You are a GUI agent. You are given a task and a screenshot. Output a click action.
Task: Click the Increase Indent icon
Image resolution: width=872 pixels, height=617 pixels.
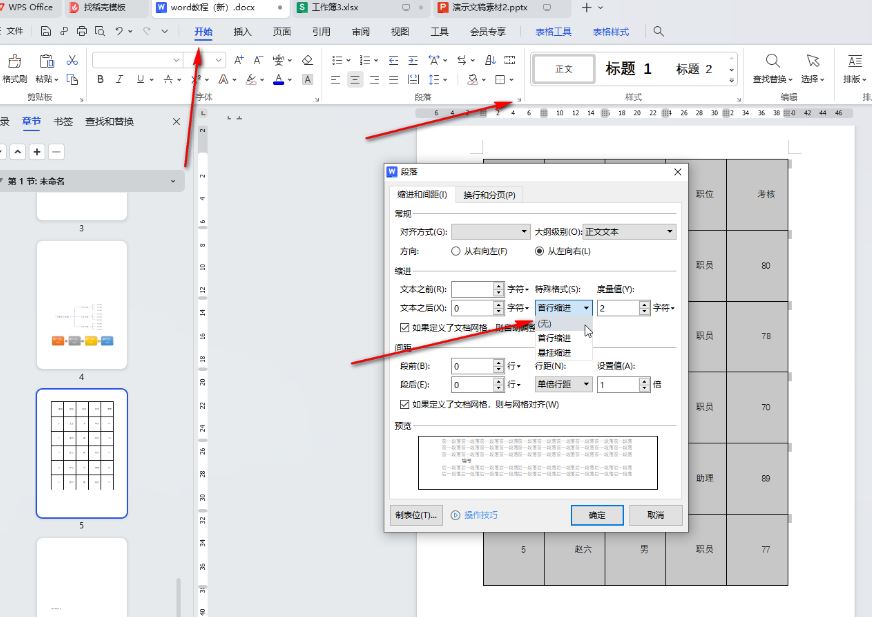click(413, 60)
